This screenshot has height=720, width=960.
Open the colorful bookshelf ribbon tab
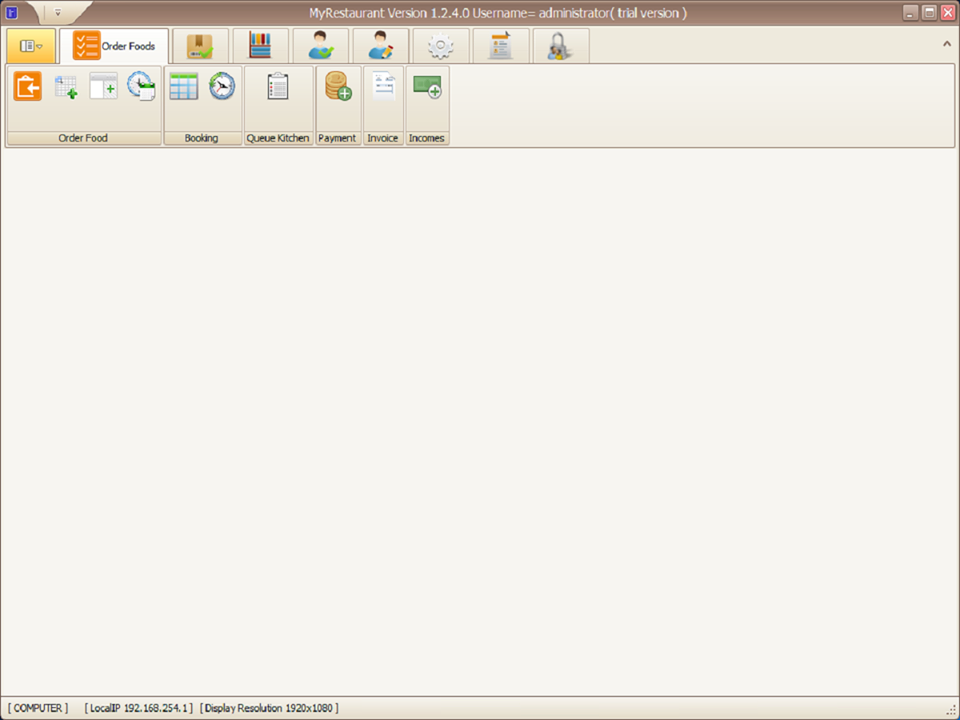click(260, 46)
